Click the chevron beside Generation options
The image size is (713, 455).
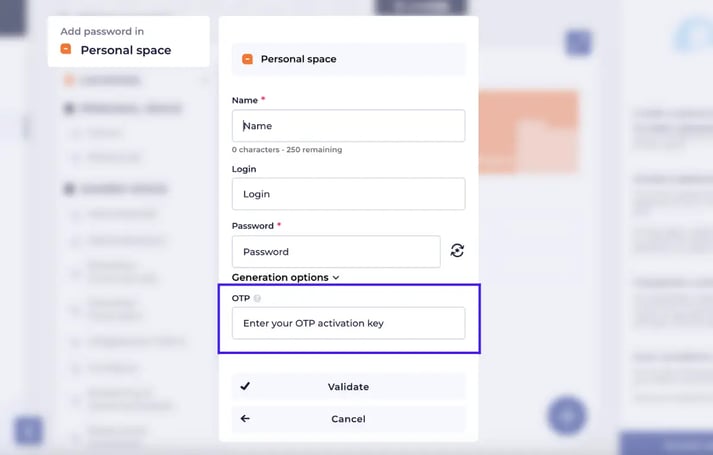tap(336, 278)
